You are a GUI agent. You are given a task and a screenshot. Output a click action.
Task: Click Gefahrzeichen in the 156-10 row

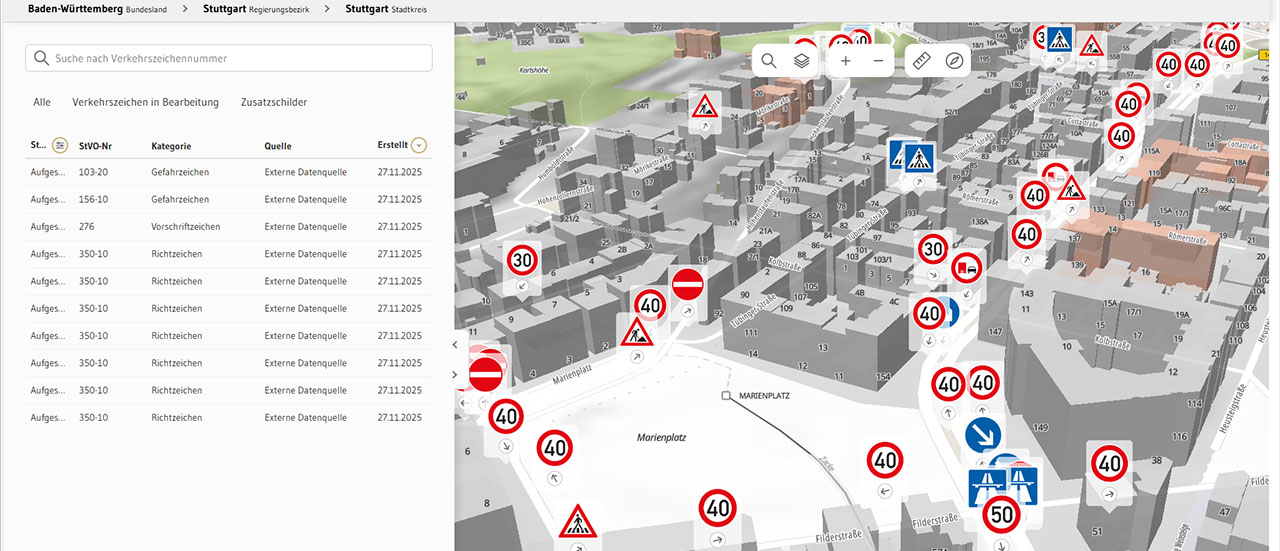click(x=180, y=200)
